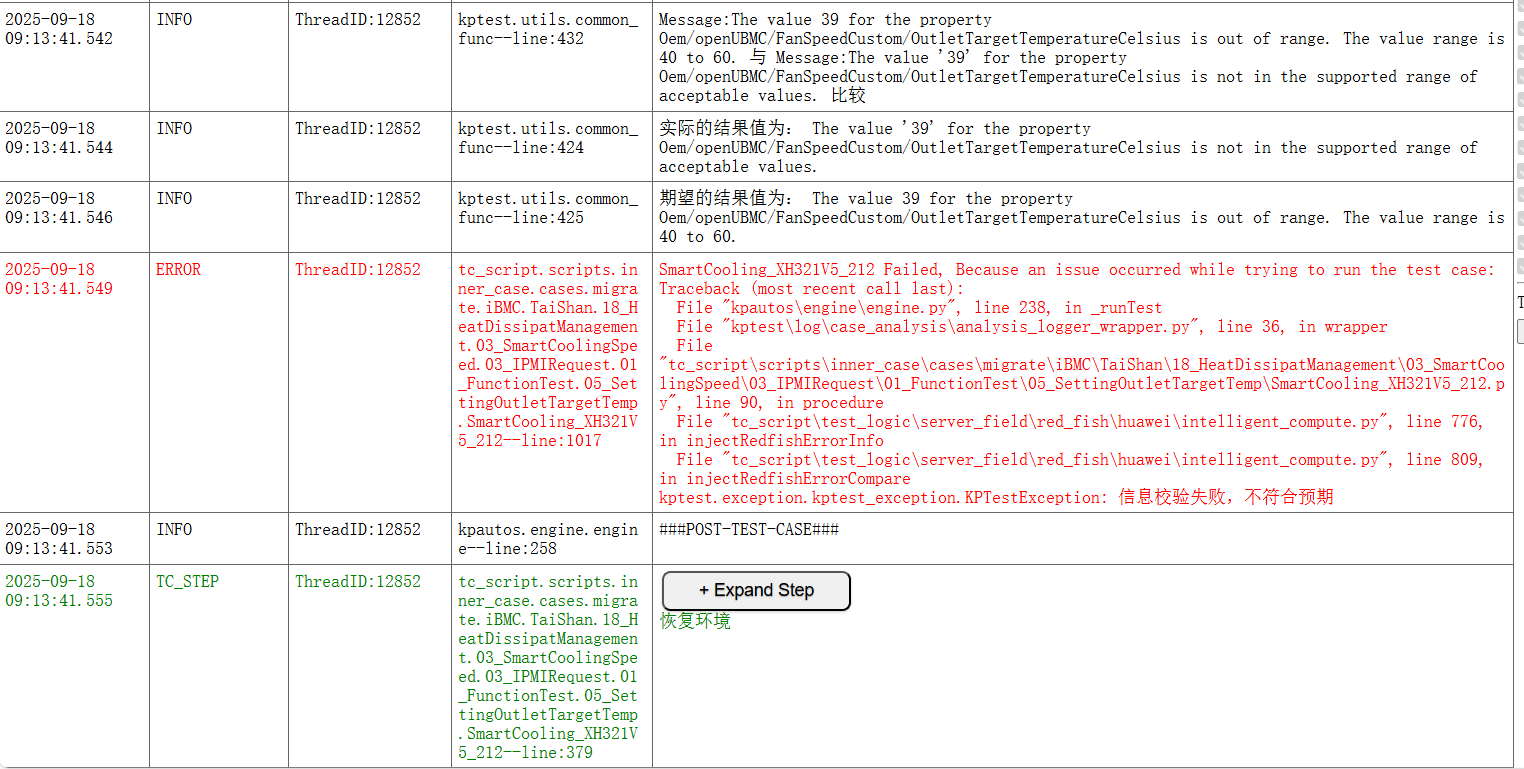1524x769 pixels.
Task: Click the Expand Step button
Action: pos(756,590)
